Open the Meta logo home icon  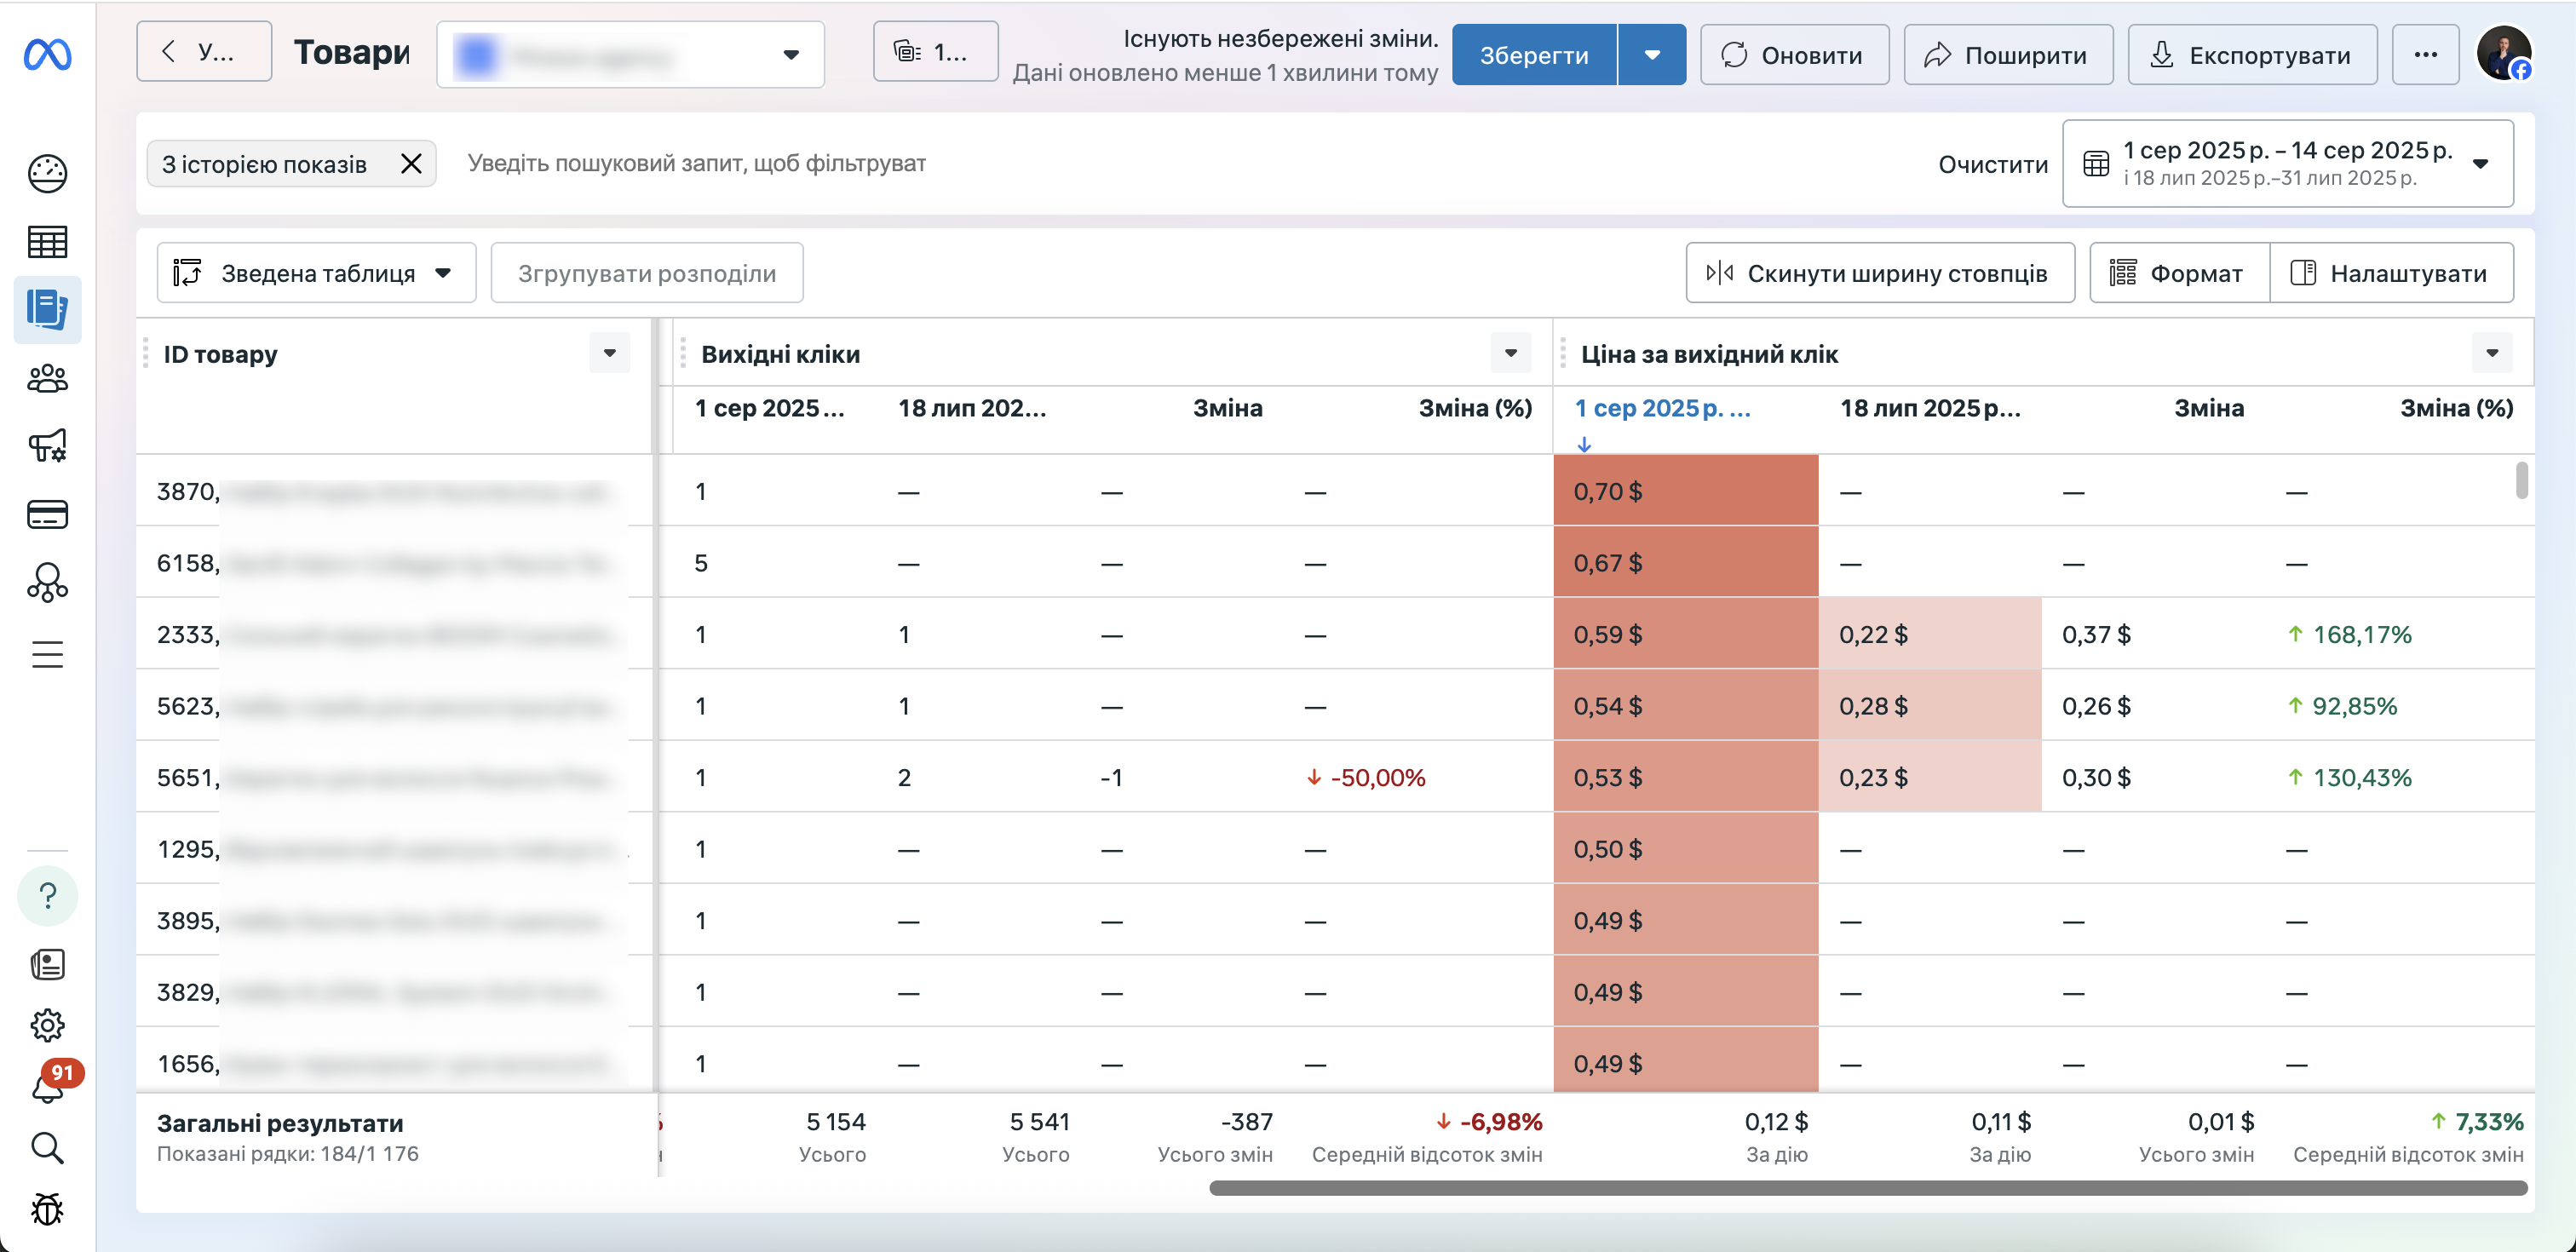(47, 54)
